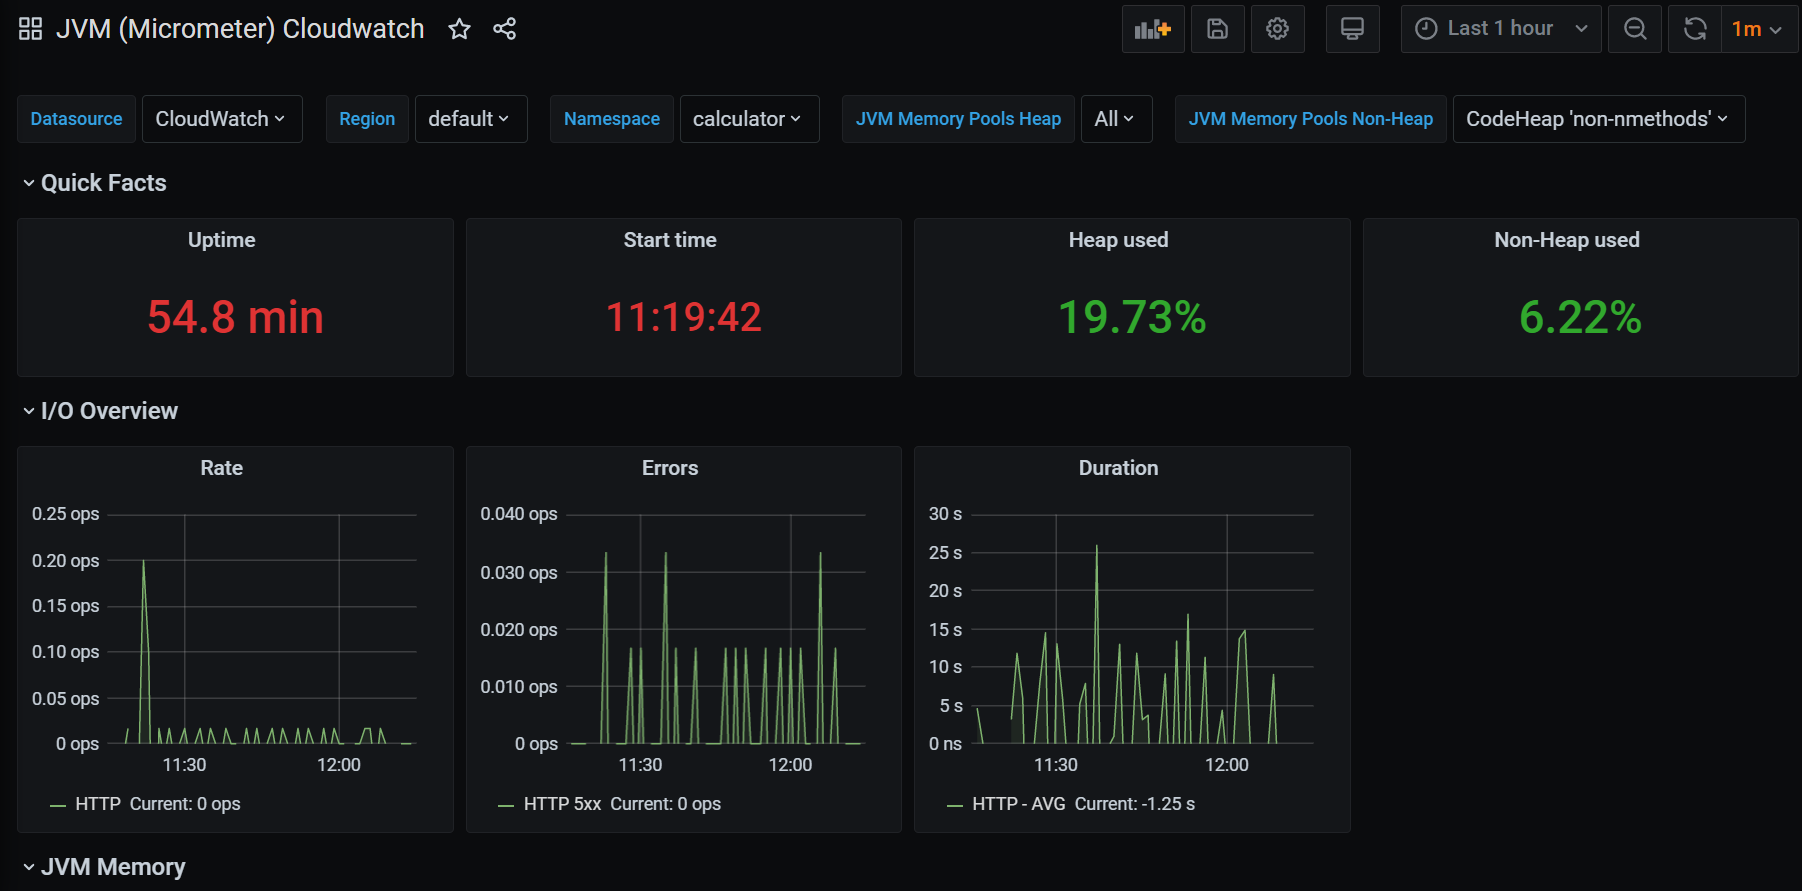
Task: Click the 30 s axis label in Duration
Action: click(945, 514)
